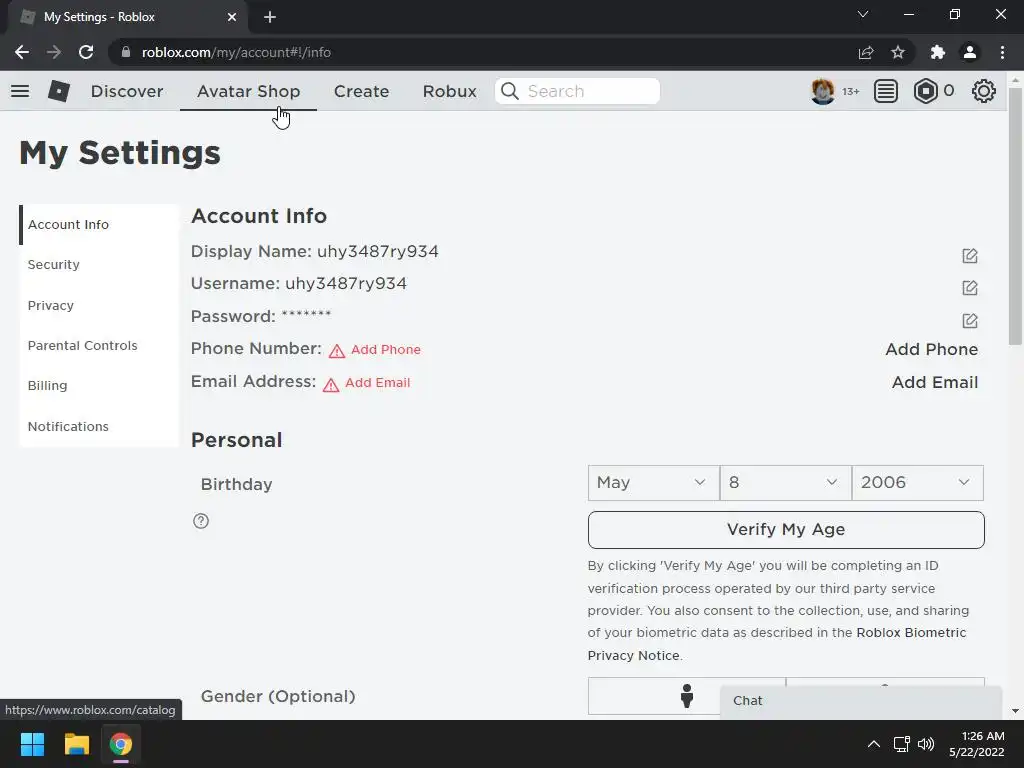Reload the Roblox page
The width and height of the screenshot is (1024, 768).
point(86,52)
